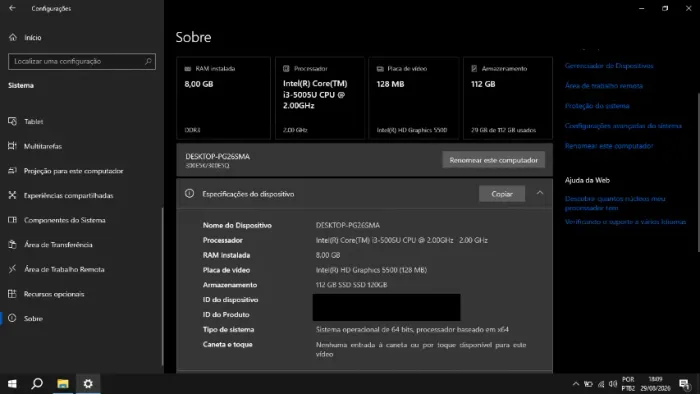This screenshot has height=394, width=700.
Task: Click Placa de vídeo card icon
Action: tap(380, 69)
